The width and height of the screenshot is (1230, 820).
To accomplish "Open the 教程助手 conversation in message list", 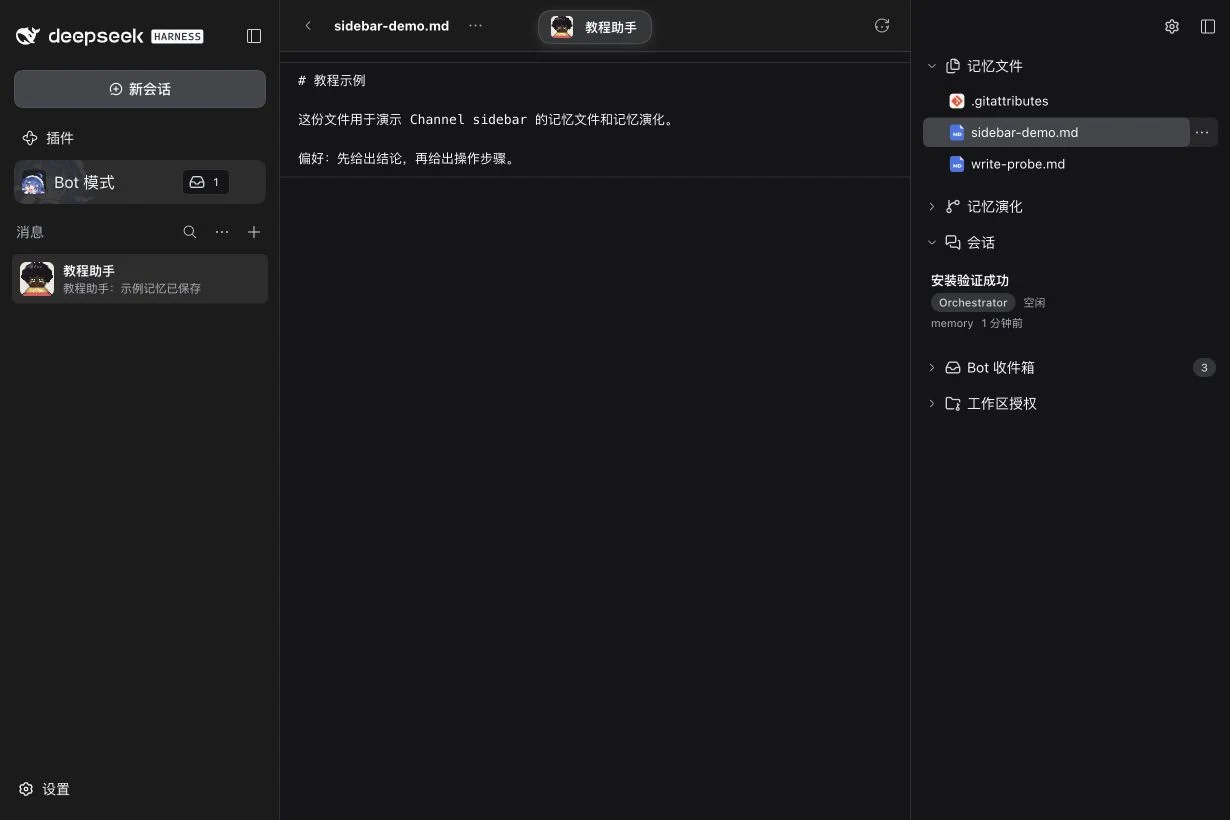I will point(140,279).
